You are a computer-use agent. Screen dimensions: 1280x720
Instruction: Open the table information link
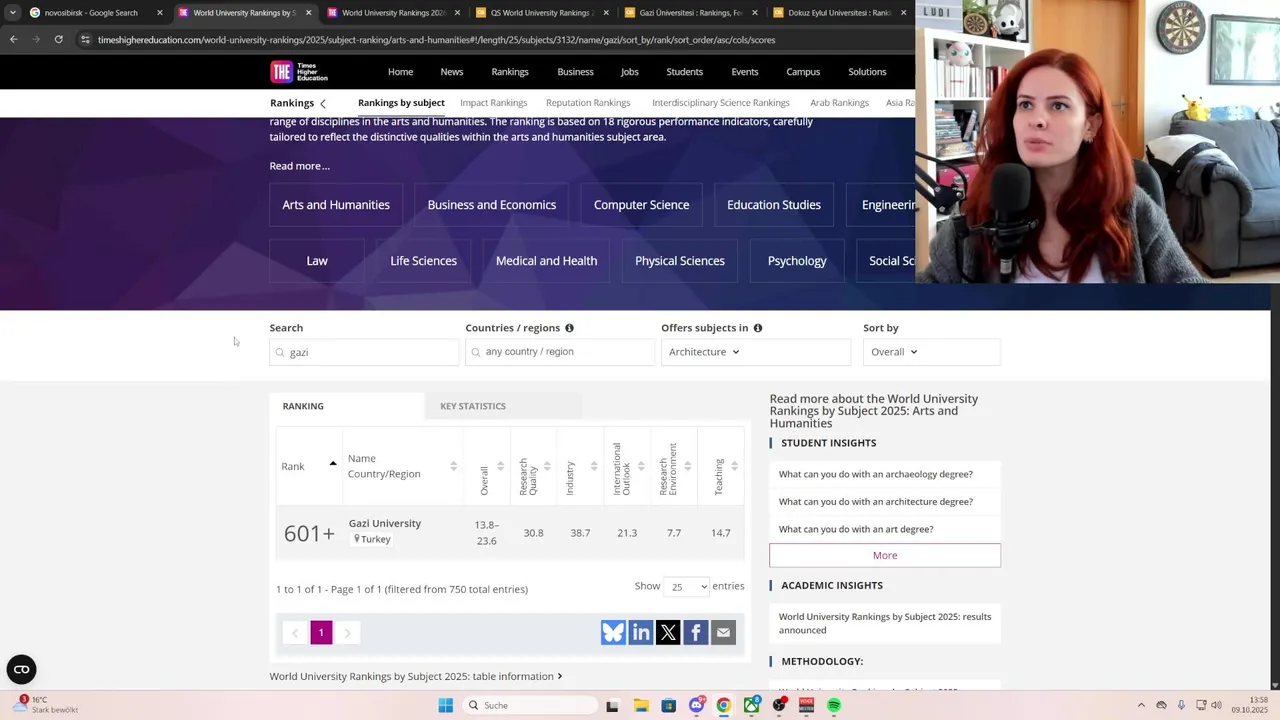[415, 676]
